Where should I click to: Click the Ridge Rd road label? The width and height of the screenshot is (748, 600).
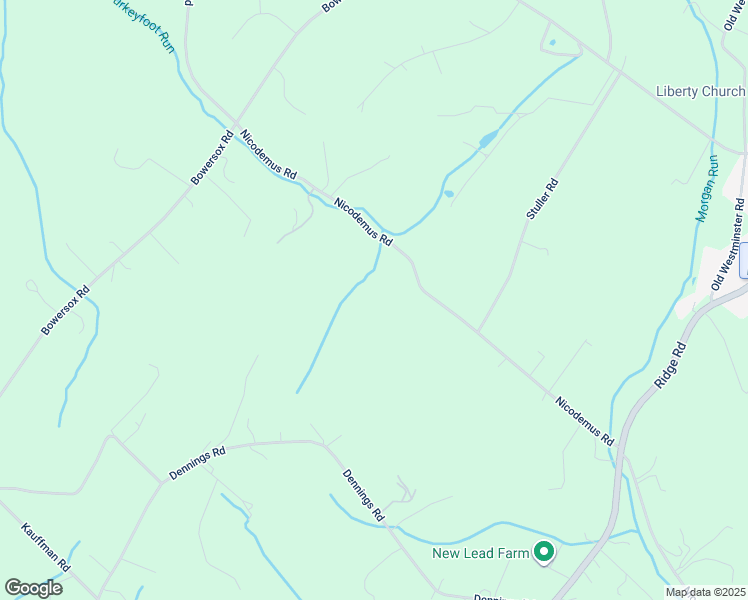(x=670, y=365)
